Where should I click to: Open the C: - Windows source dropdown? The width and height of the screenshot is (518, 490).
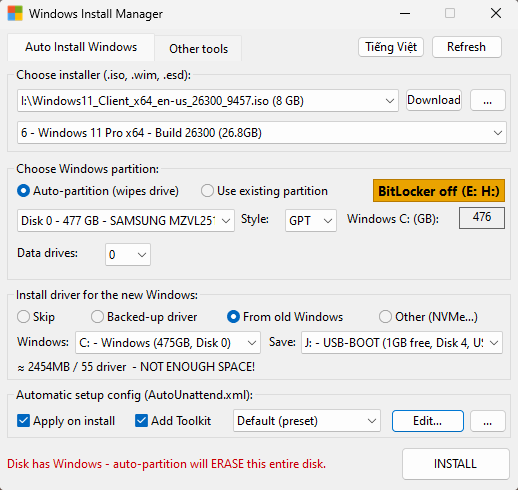pyautogui.click(x=168, y=342)
